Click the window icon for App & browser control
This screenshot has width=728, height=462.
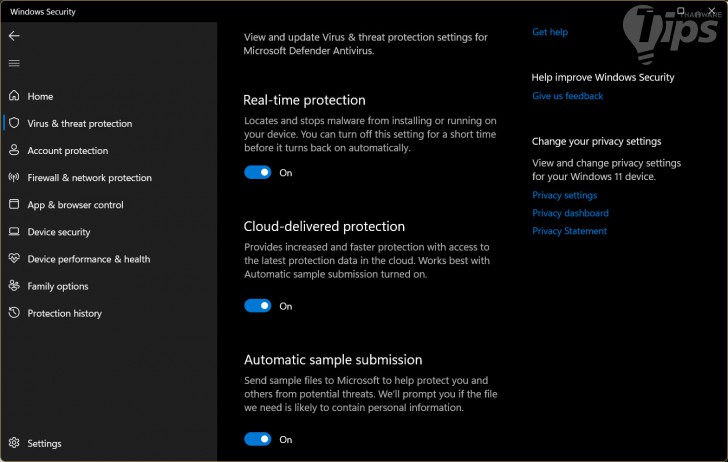pyautogui.click(x=14, y=204)
